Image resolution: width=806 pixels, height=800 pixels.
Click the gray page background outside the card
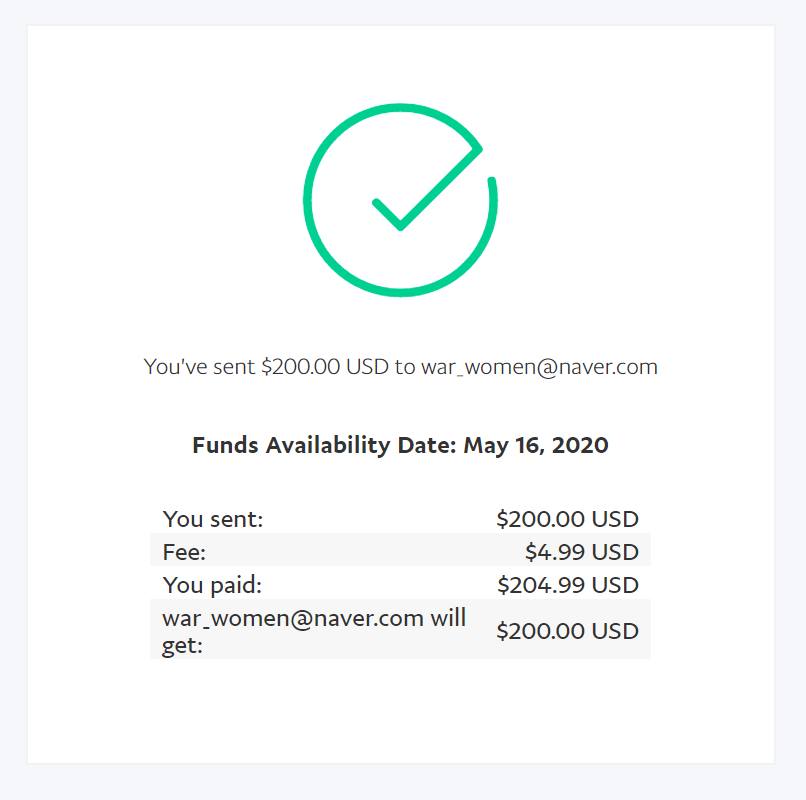pyautogui.click(x=790, y=400)
